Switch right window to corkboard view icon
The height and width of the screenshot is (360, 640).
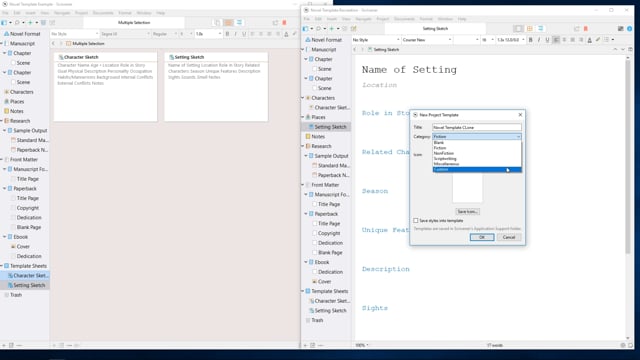coord(530,29)
